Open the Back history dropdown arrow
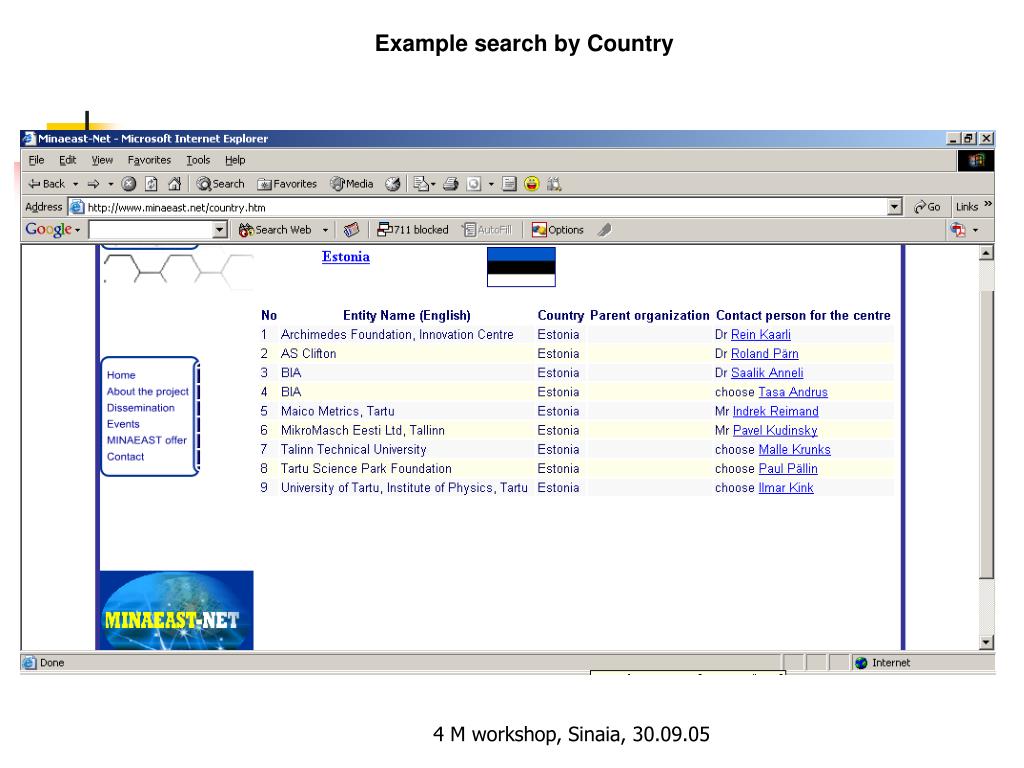The image size is (1024, 768). [x=76, y=184]
